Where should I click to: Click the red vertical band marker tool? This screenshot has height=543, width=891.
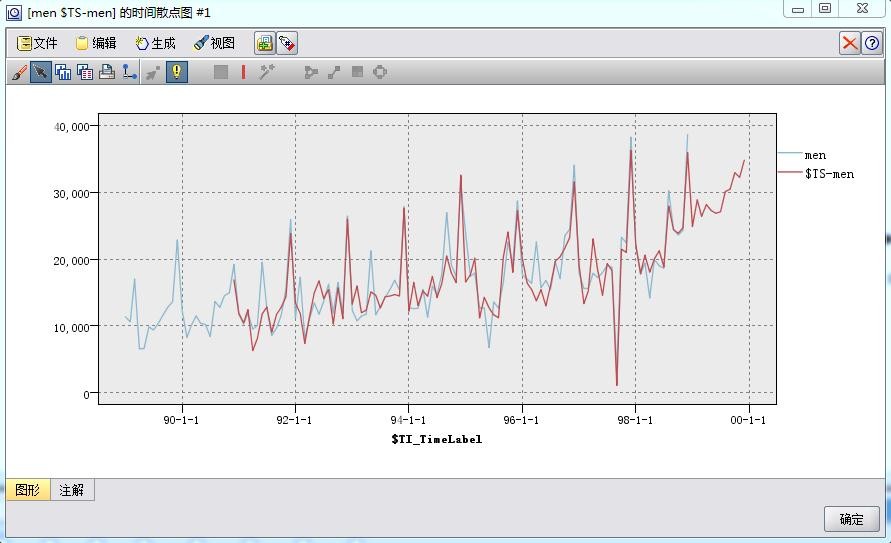(243, 72)
